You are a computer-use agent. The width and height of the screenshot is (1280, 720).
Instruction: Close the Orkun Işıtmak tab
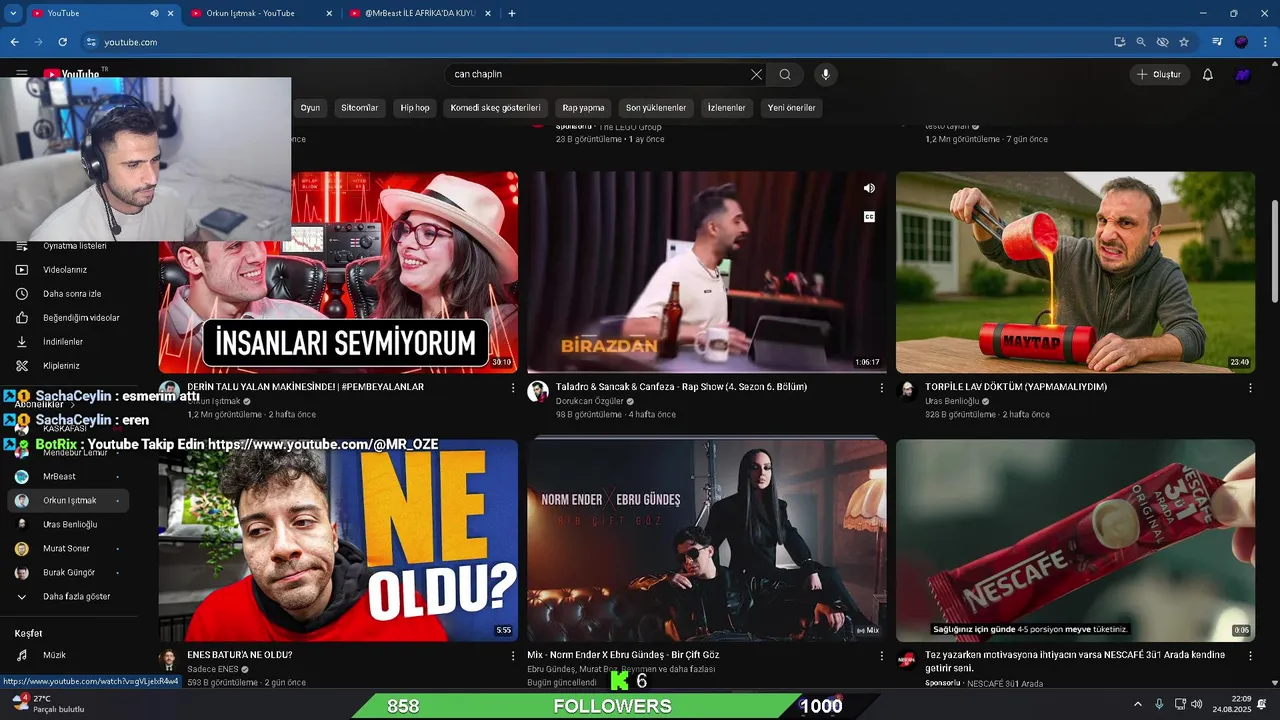329,13
